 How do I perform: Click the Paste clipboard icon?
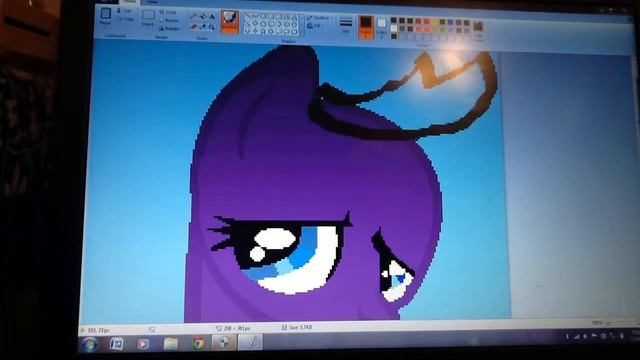105,13
